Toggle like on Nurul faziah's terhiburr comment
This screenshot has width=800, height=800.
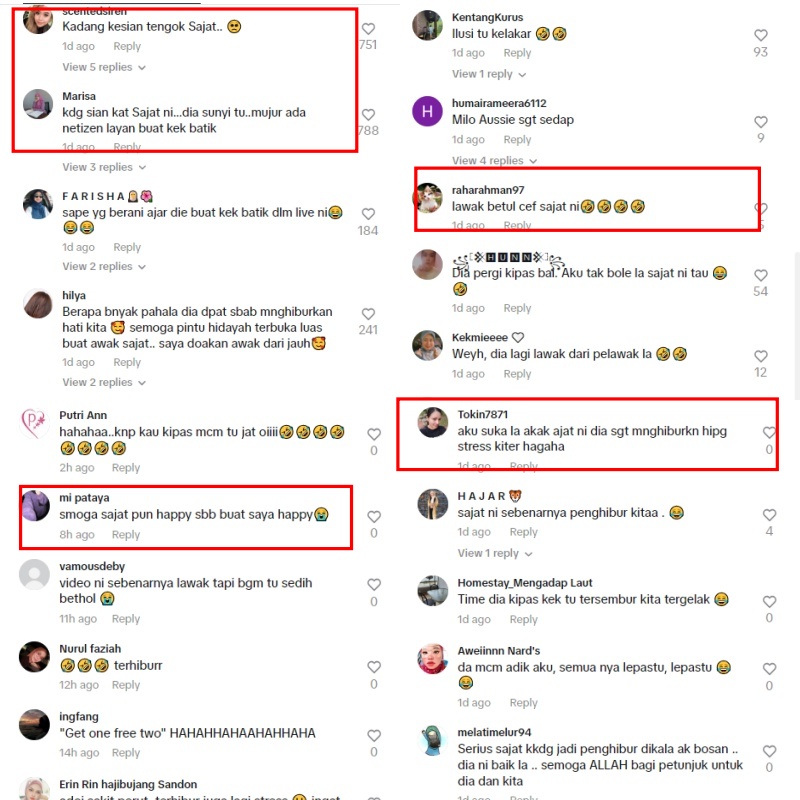[x=374, y=667]
